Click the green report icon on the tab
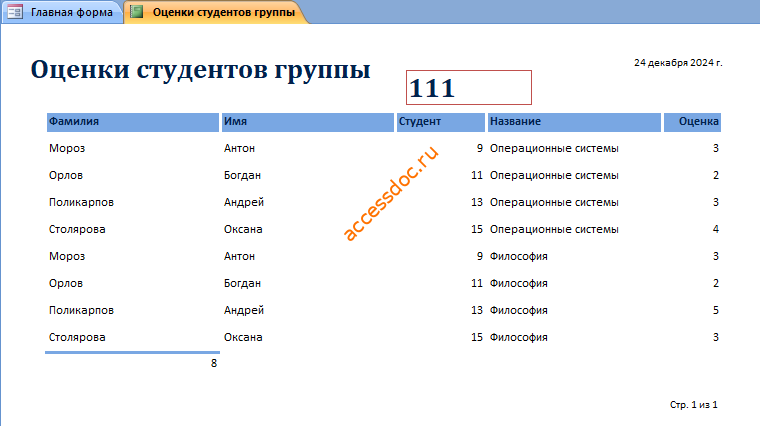The width and height of the screenshot is (760, 426). click(x=137, y=12)
